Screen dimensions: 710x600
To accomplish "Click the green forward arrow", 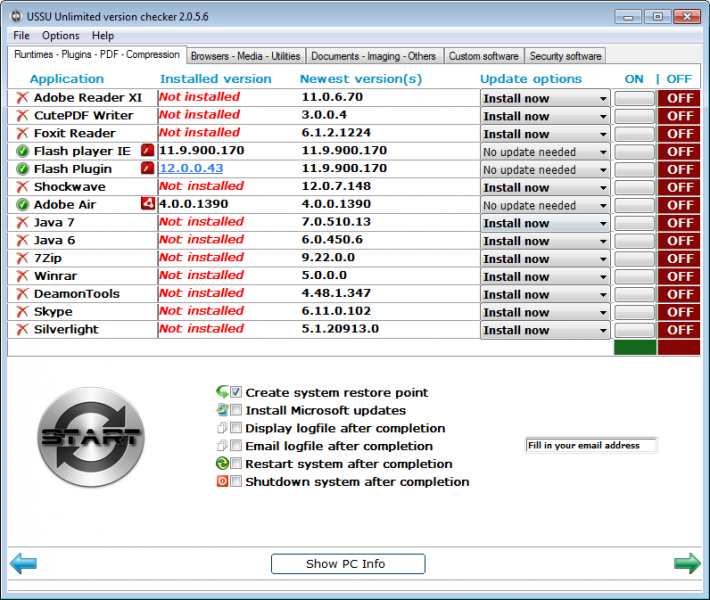I will [687, 563].
